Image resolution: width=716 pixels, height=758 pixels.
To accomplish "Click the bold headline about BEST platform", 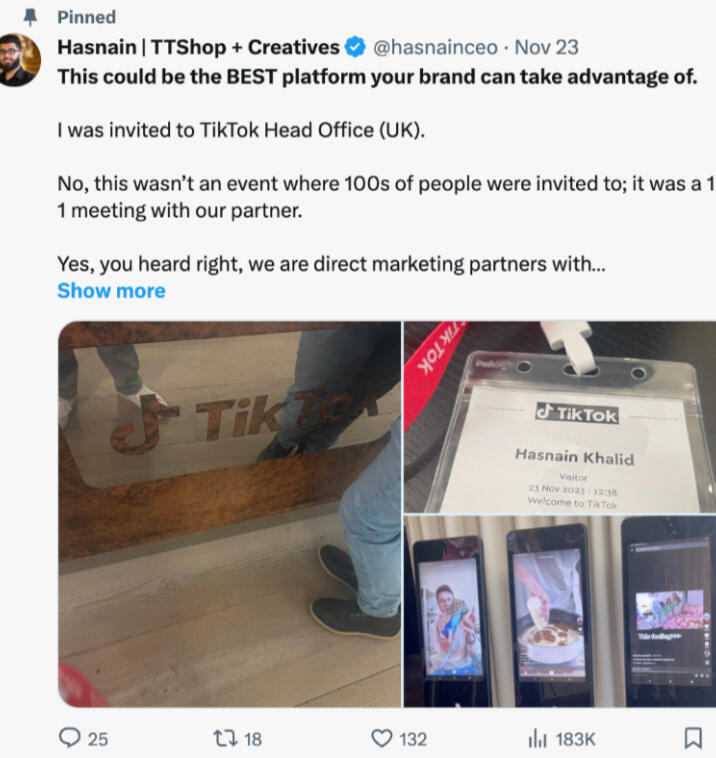I will point(377,77).
